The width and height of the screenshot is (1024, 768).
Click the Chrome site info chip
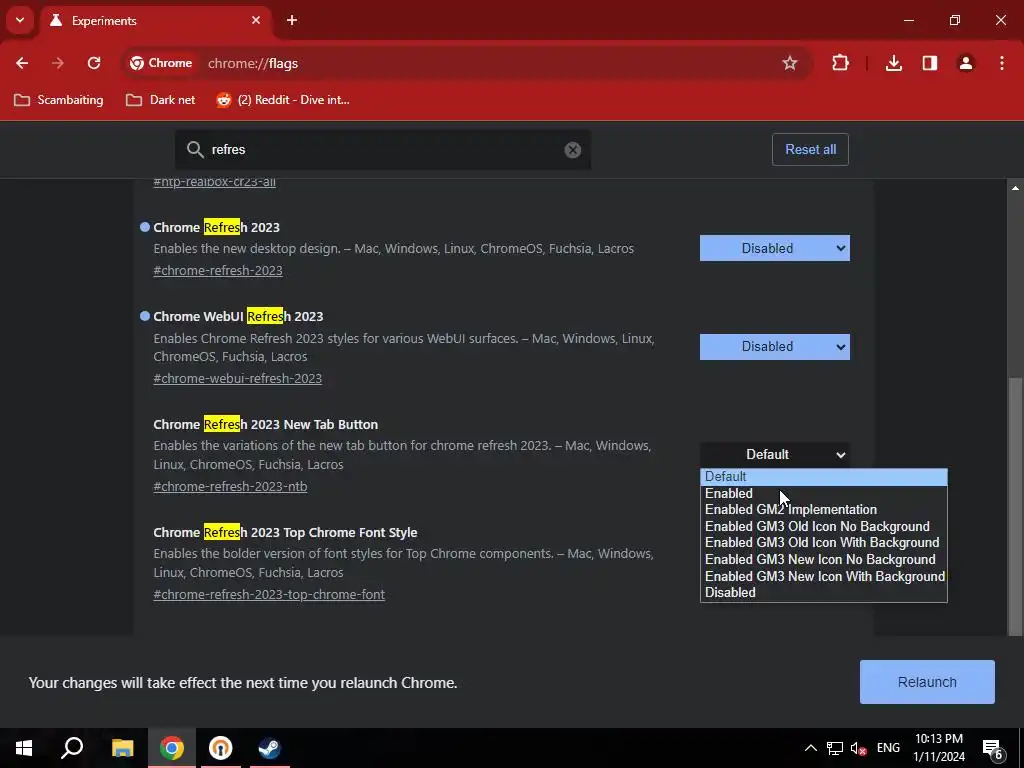click(161, 63)
